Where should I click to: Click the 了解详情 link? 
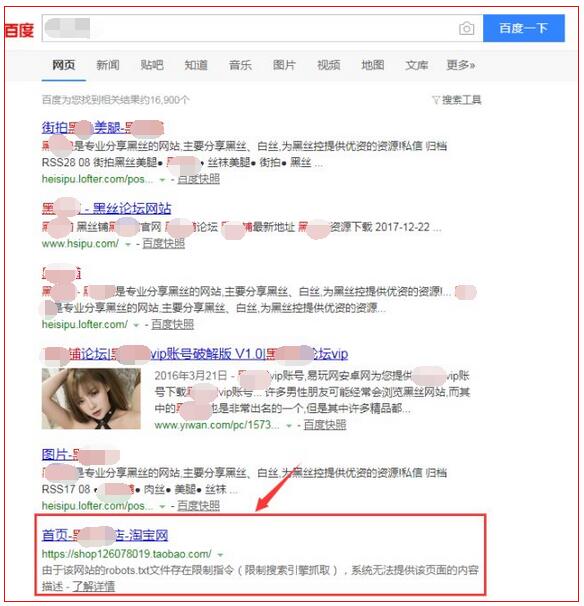click(x=94, y=586)
